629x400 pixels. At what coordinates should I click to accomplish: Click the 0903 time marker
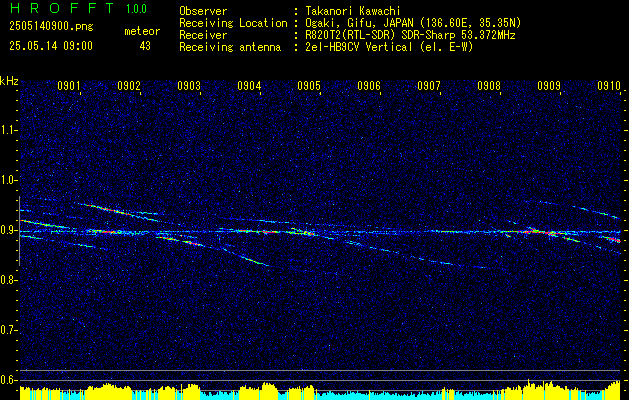(x=189, y=86)
